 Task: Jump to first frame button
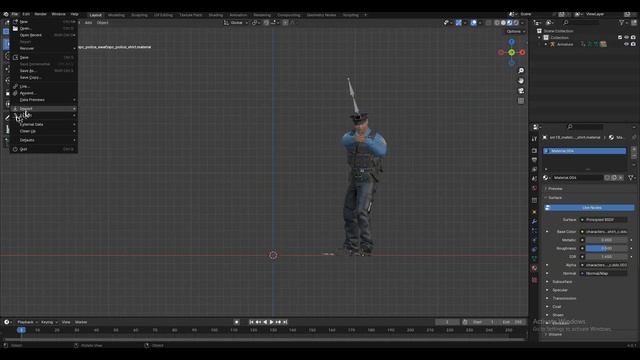[251, 322]
